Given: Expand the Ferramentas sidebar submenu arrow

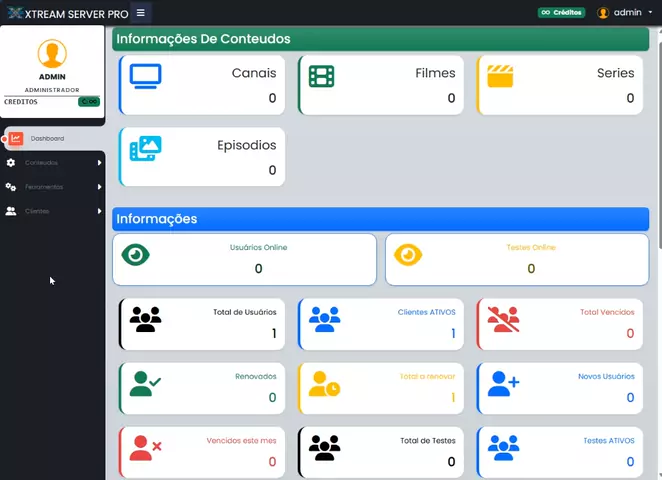Looking at the screenshot, I should click(99, 187).
